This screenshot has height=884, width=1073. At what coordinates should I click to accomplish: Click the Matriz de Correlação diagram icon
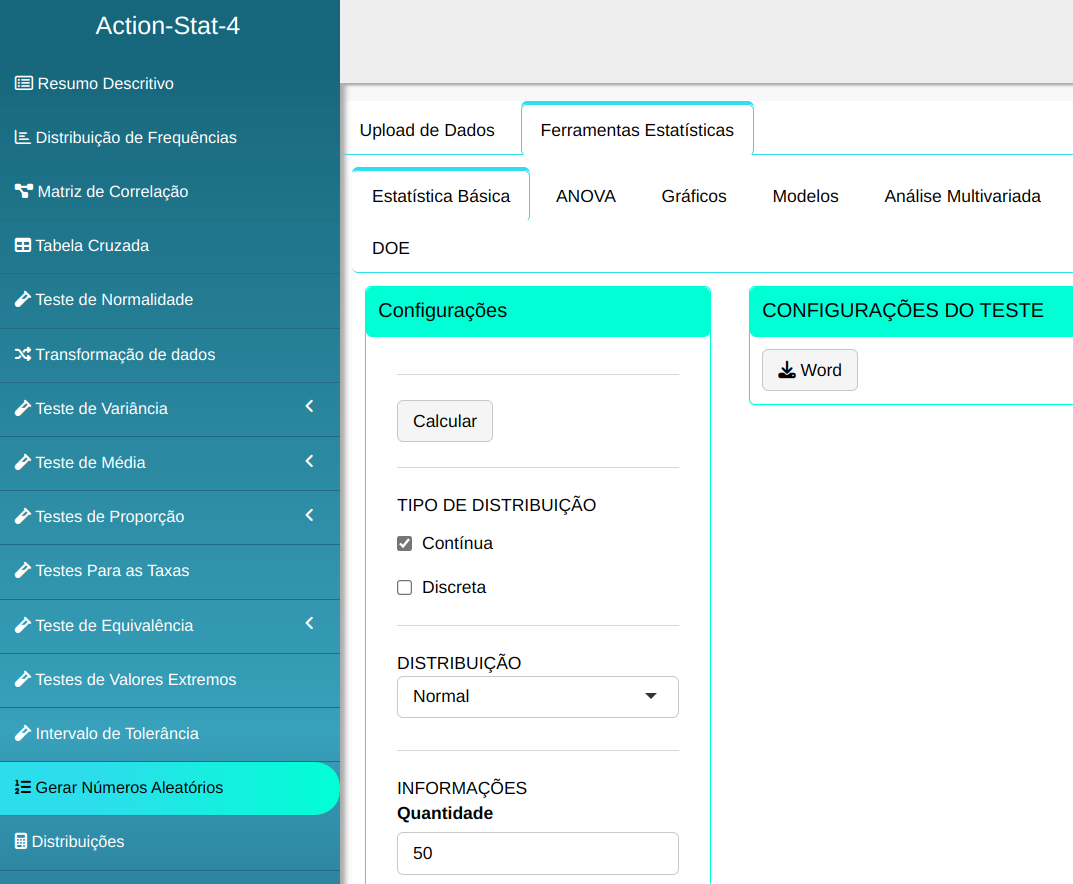23,191
